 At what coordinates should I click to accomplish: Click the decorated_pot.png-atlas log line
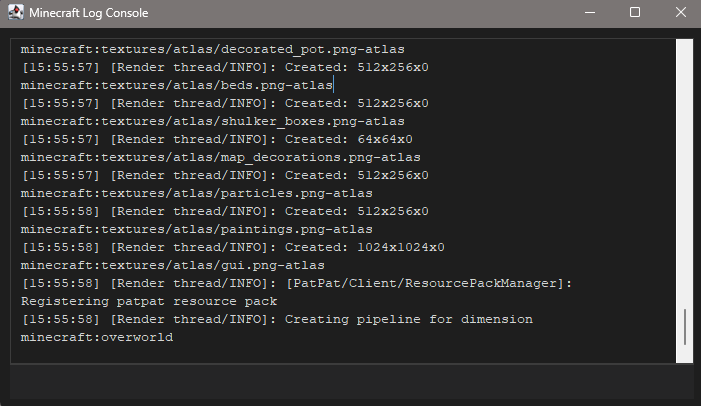212,49
